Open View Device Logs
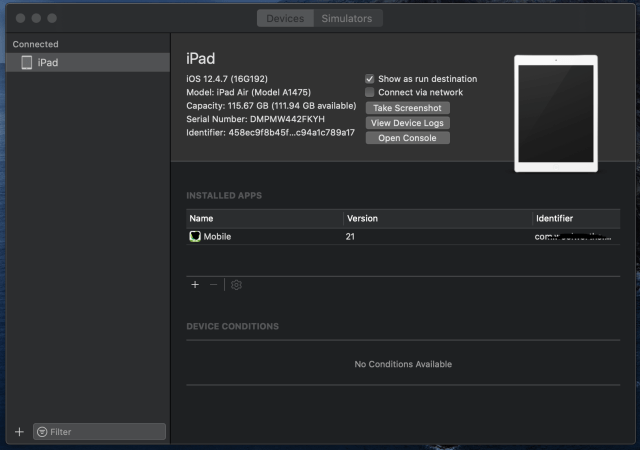The image size is (640, 450). [x=407, y=123]
